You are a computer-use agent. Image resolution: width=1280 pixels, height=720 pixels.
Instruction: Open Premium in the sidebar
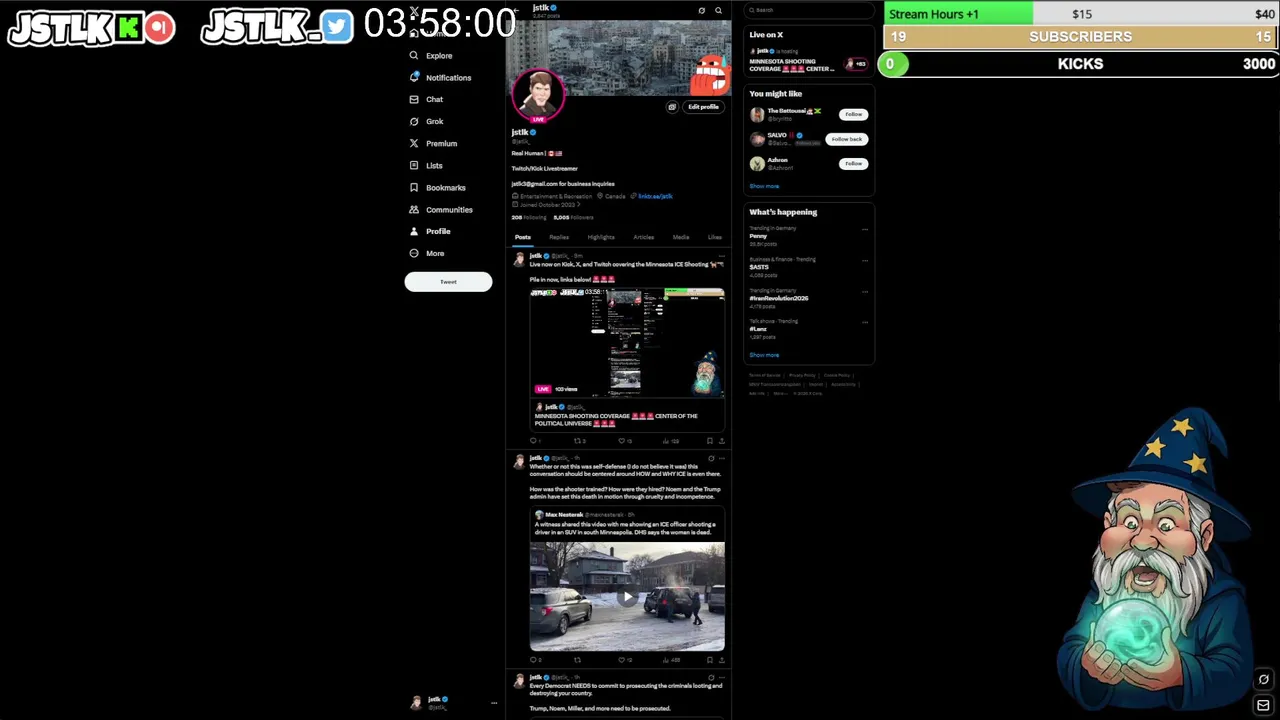433,144
